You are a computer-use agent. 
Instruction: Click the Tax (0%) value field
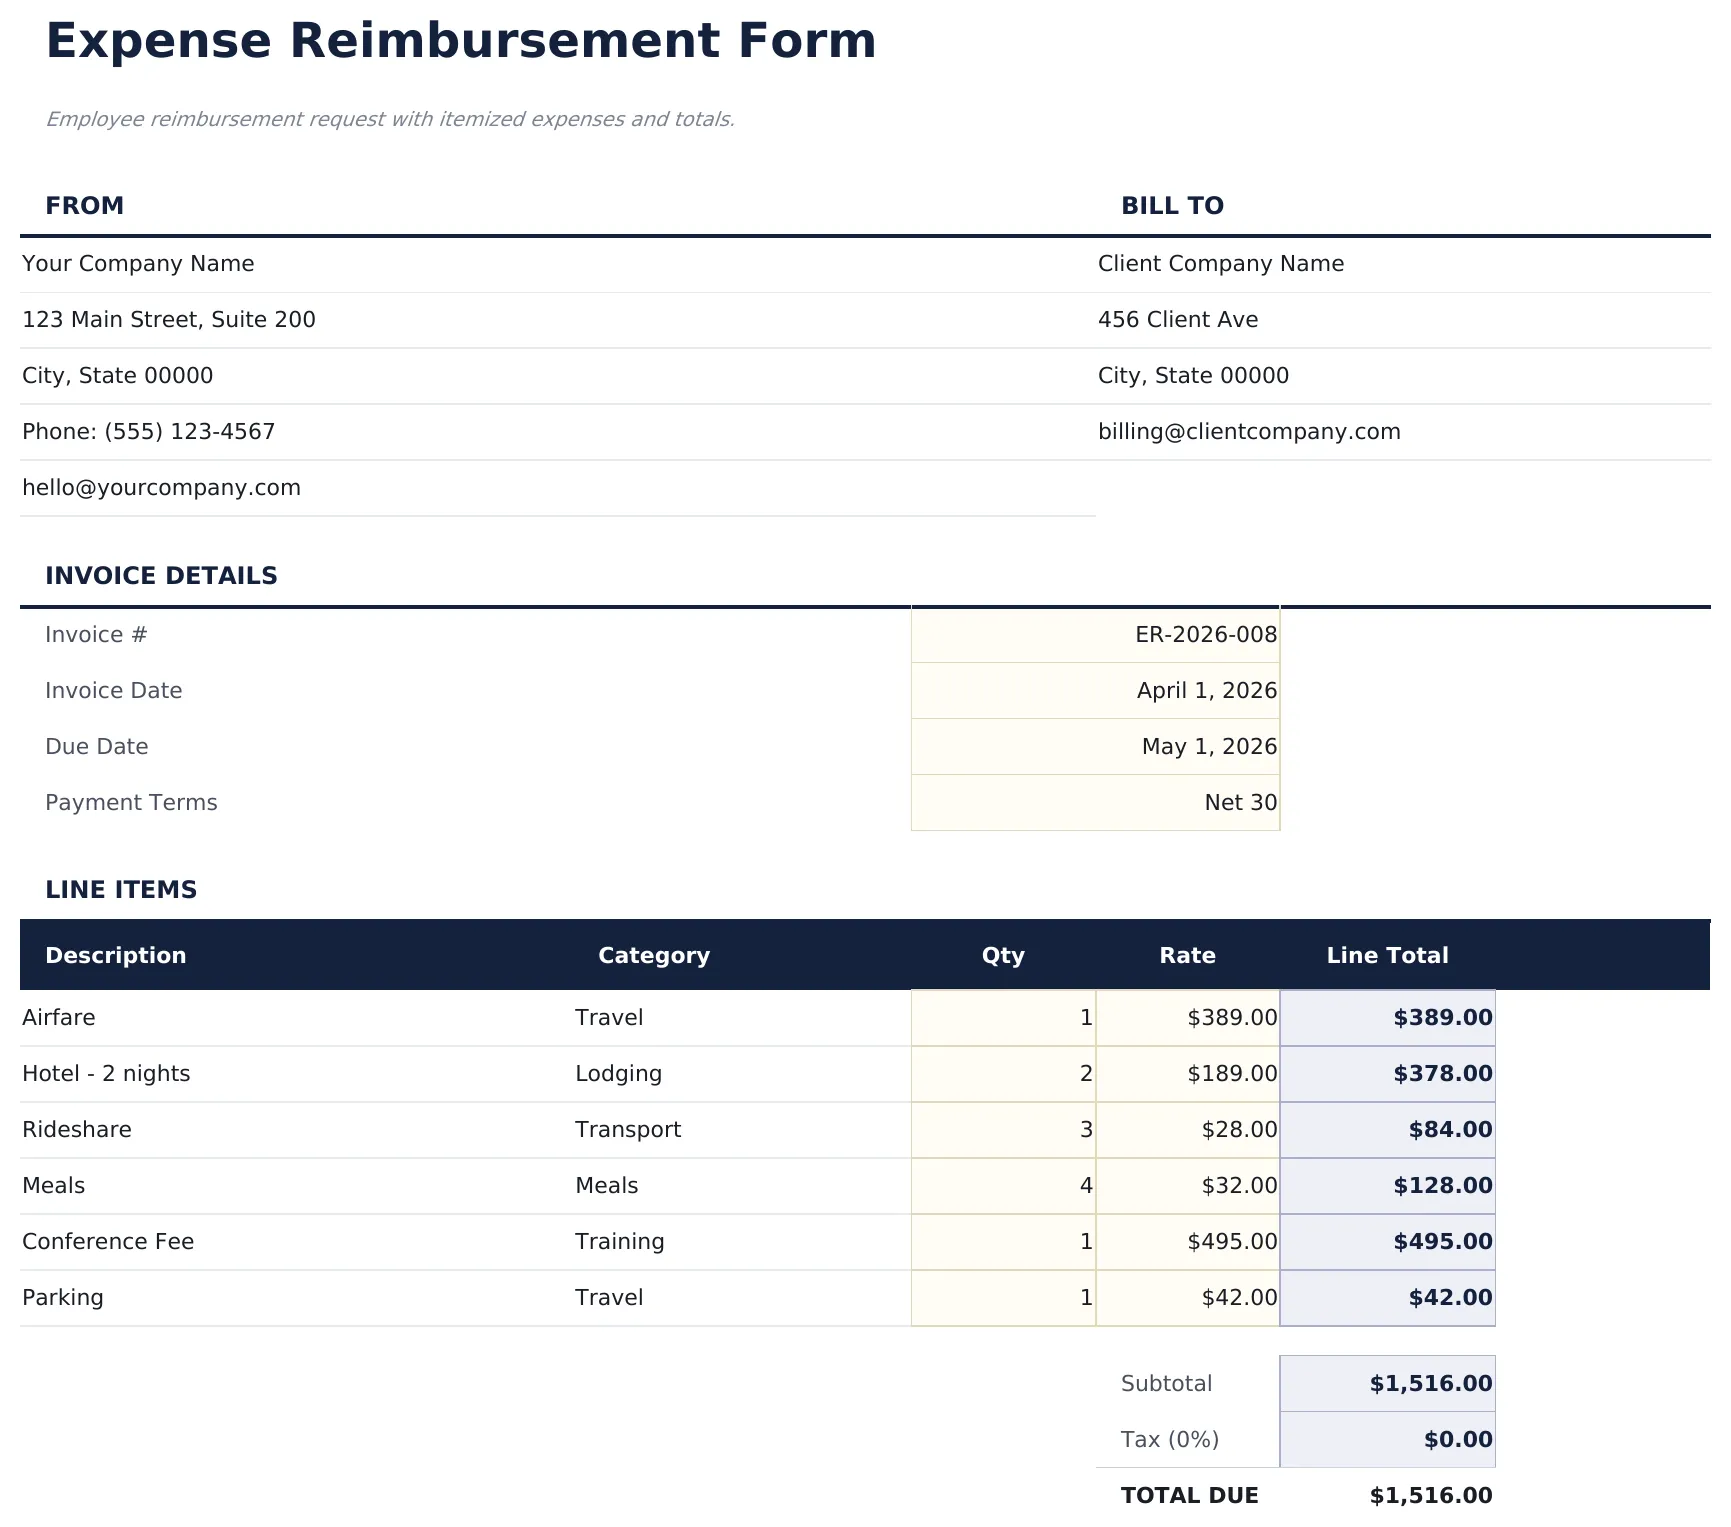coord(1387,1439)
